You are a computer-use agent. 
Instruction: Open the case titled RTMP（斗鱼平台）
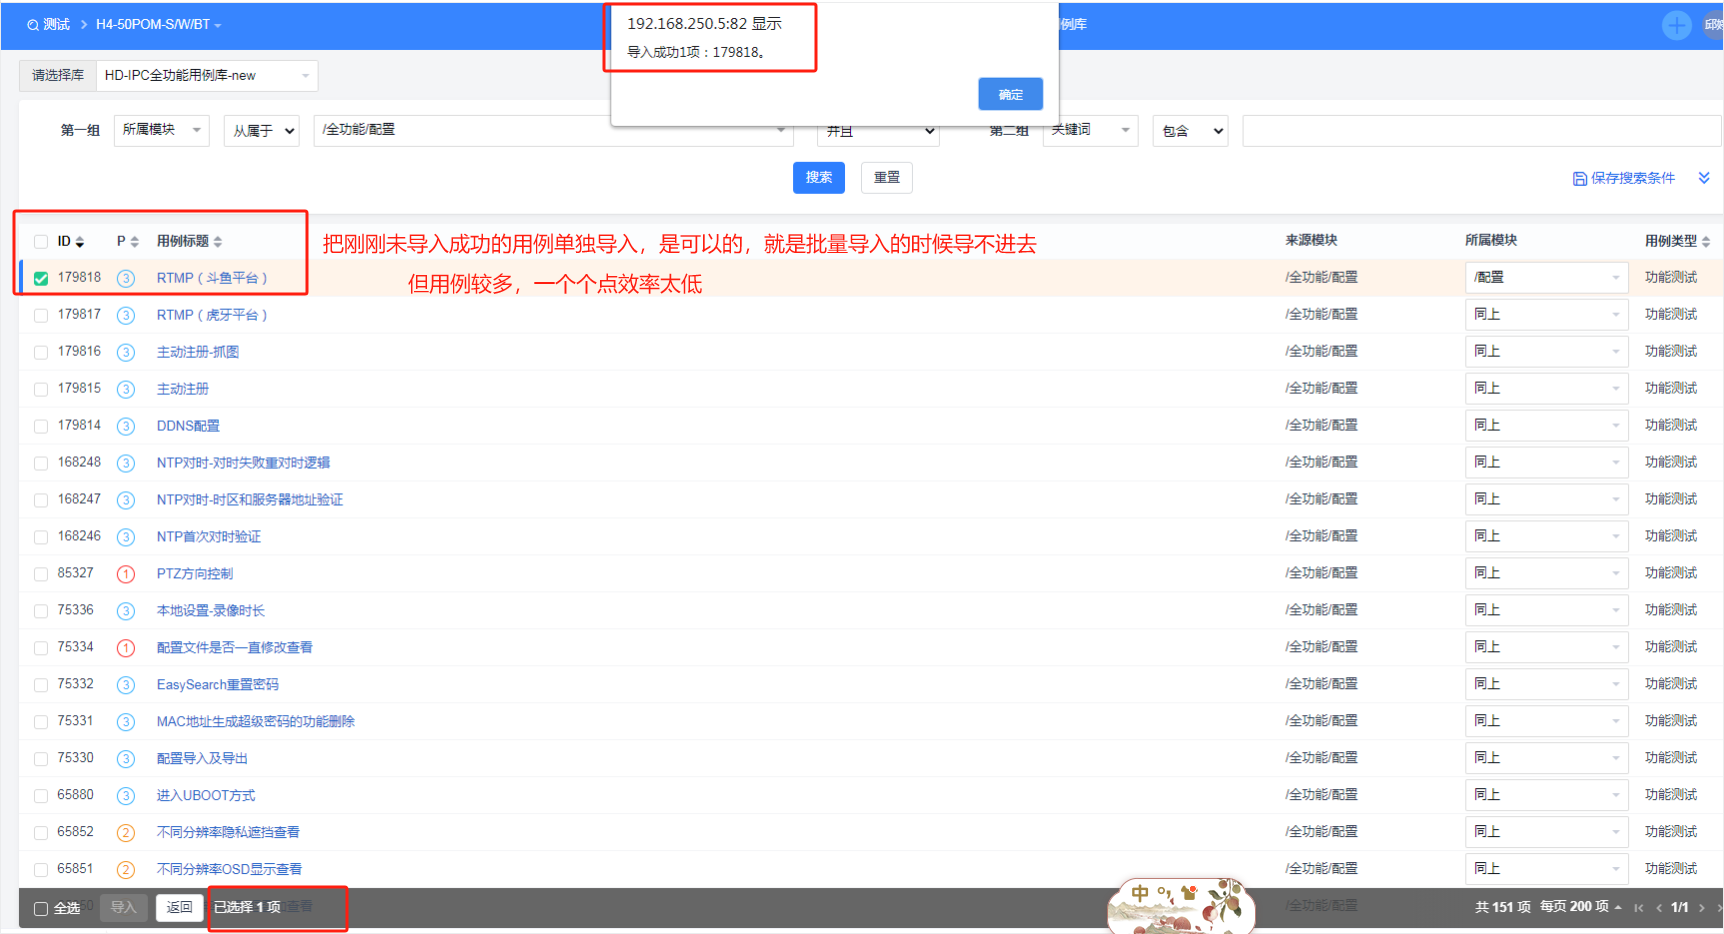point(212,278)
